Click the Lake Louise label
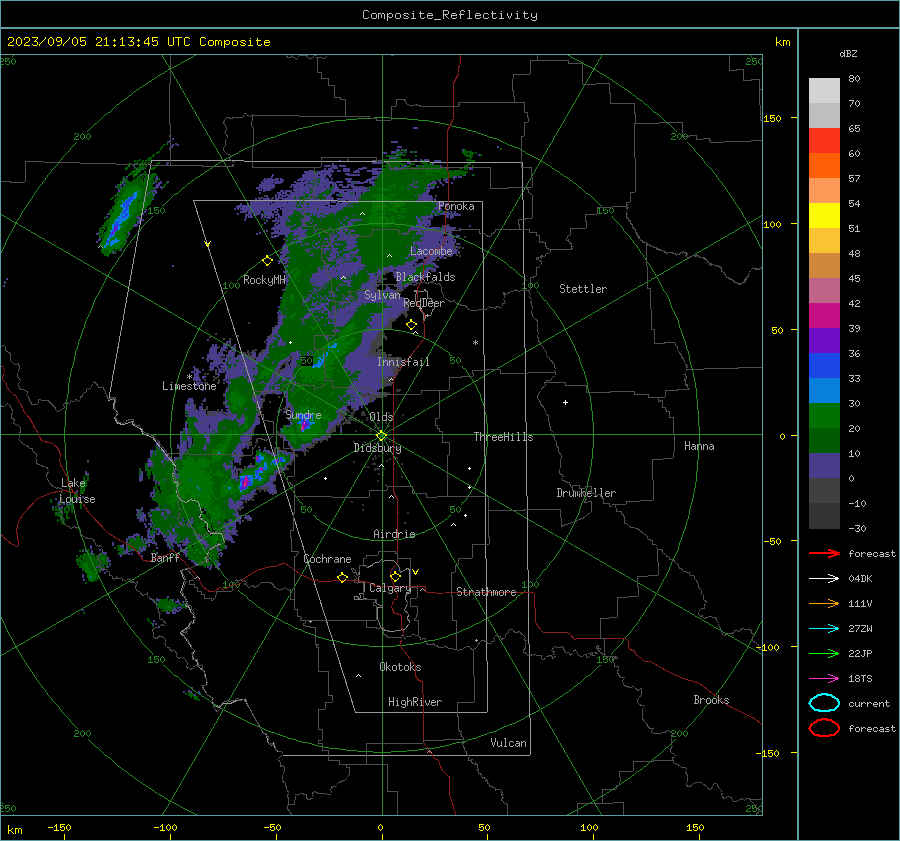Image resolution: width=900 pixels, height=841 pixels. pyautogui.click(x=77, y=491)
